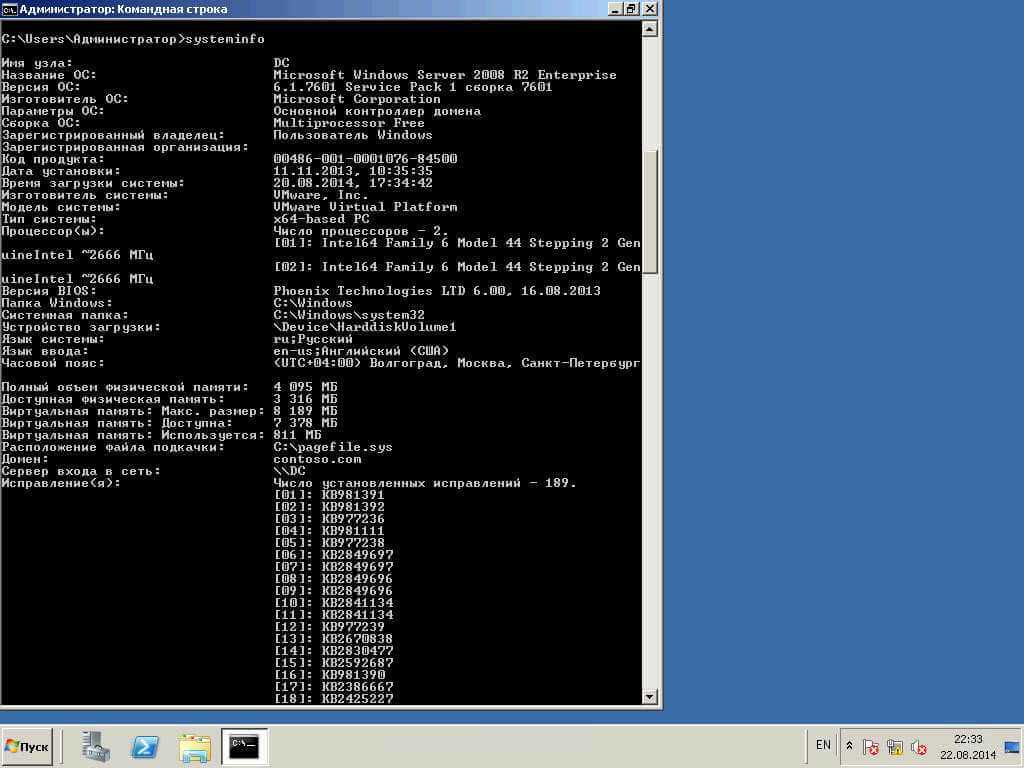Minimize the Командная строка window

pos(612,9)
